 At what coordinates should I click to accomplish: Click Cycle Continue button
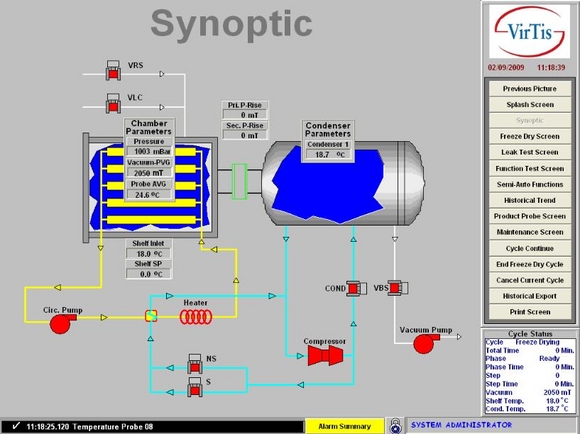pos(530,249)
